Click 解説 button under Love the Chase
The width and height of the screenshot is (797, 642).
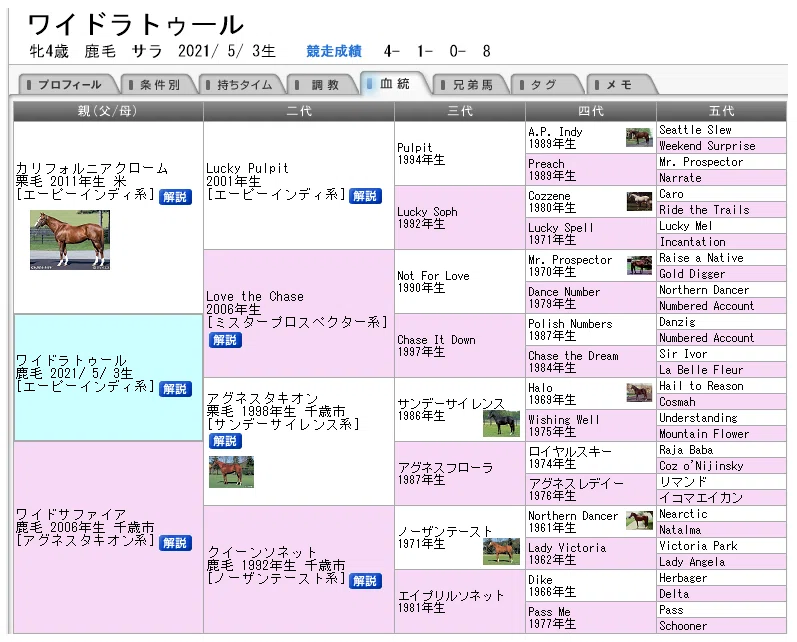[225, 340]
